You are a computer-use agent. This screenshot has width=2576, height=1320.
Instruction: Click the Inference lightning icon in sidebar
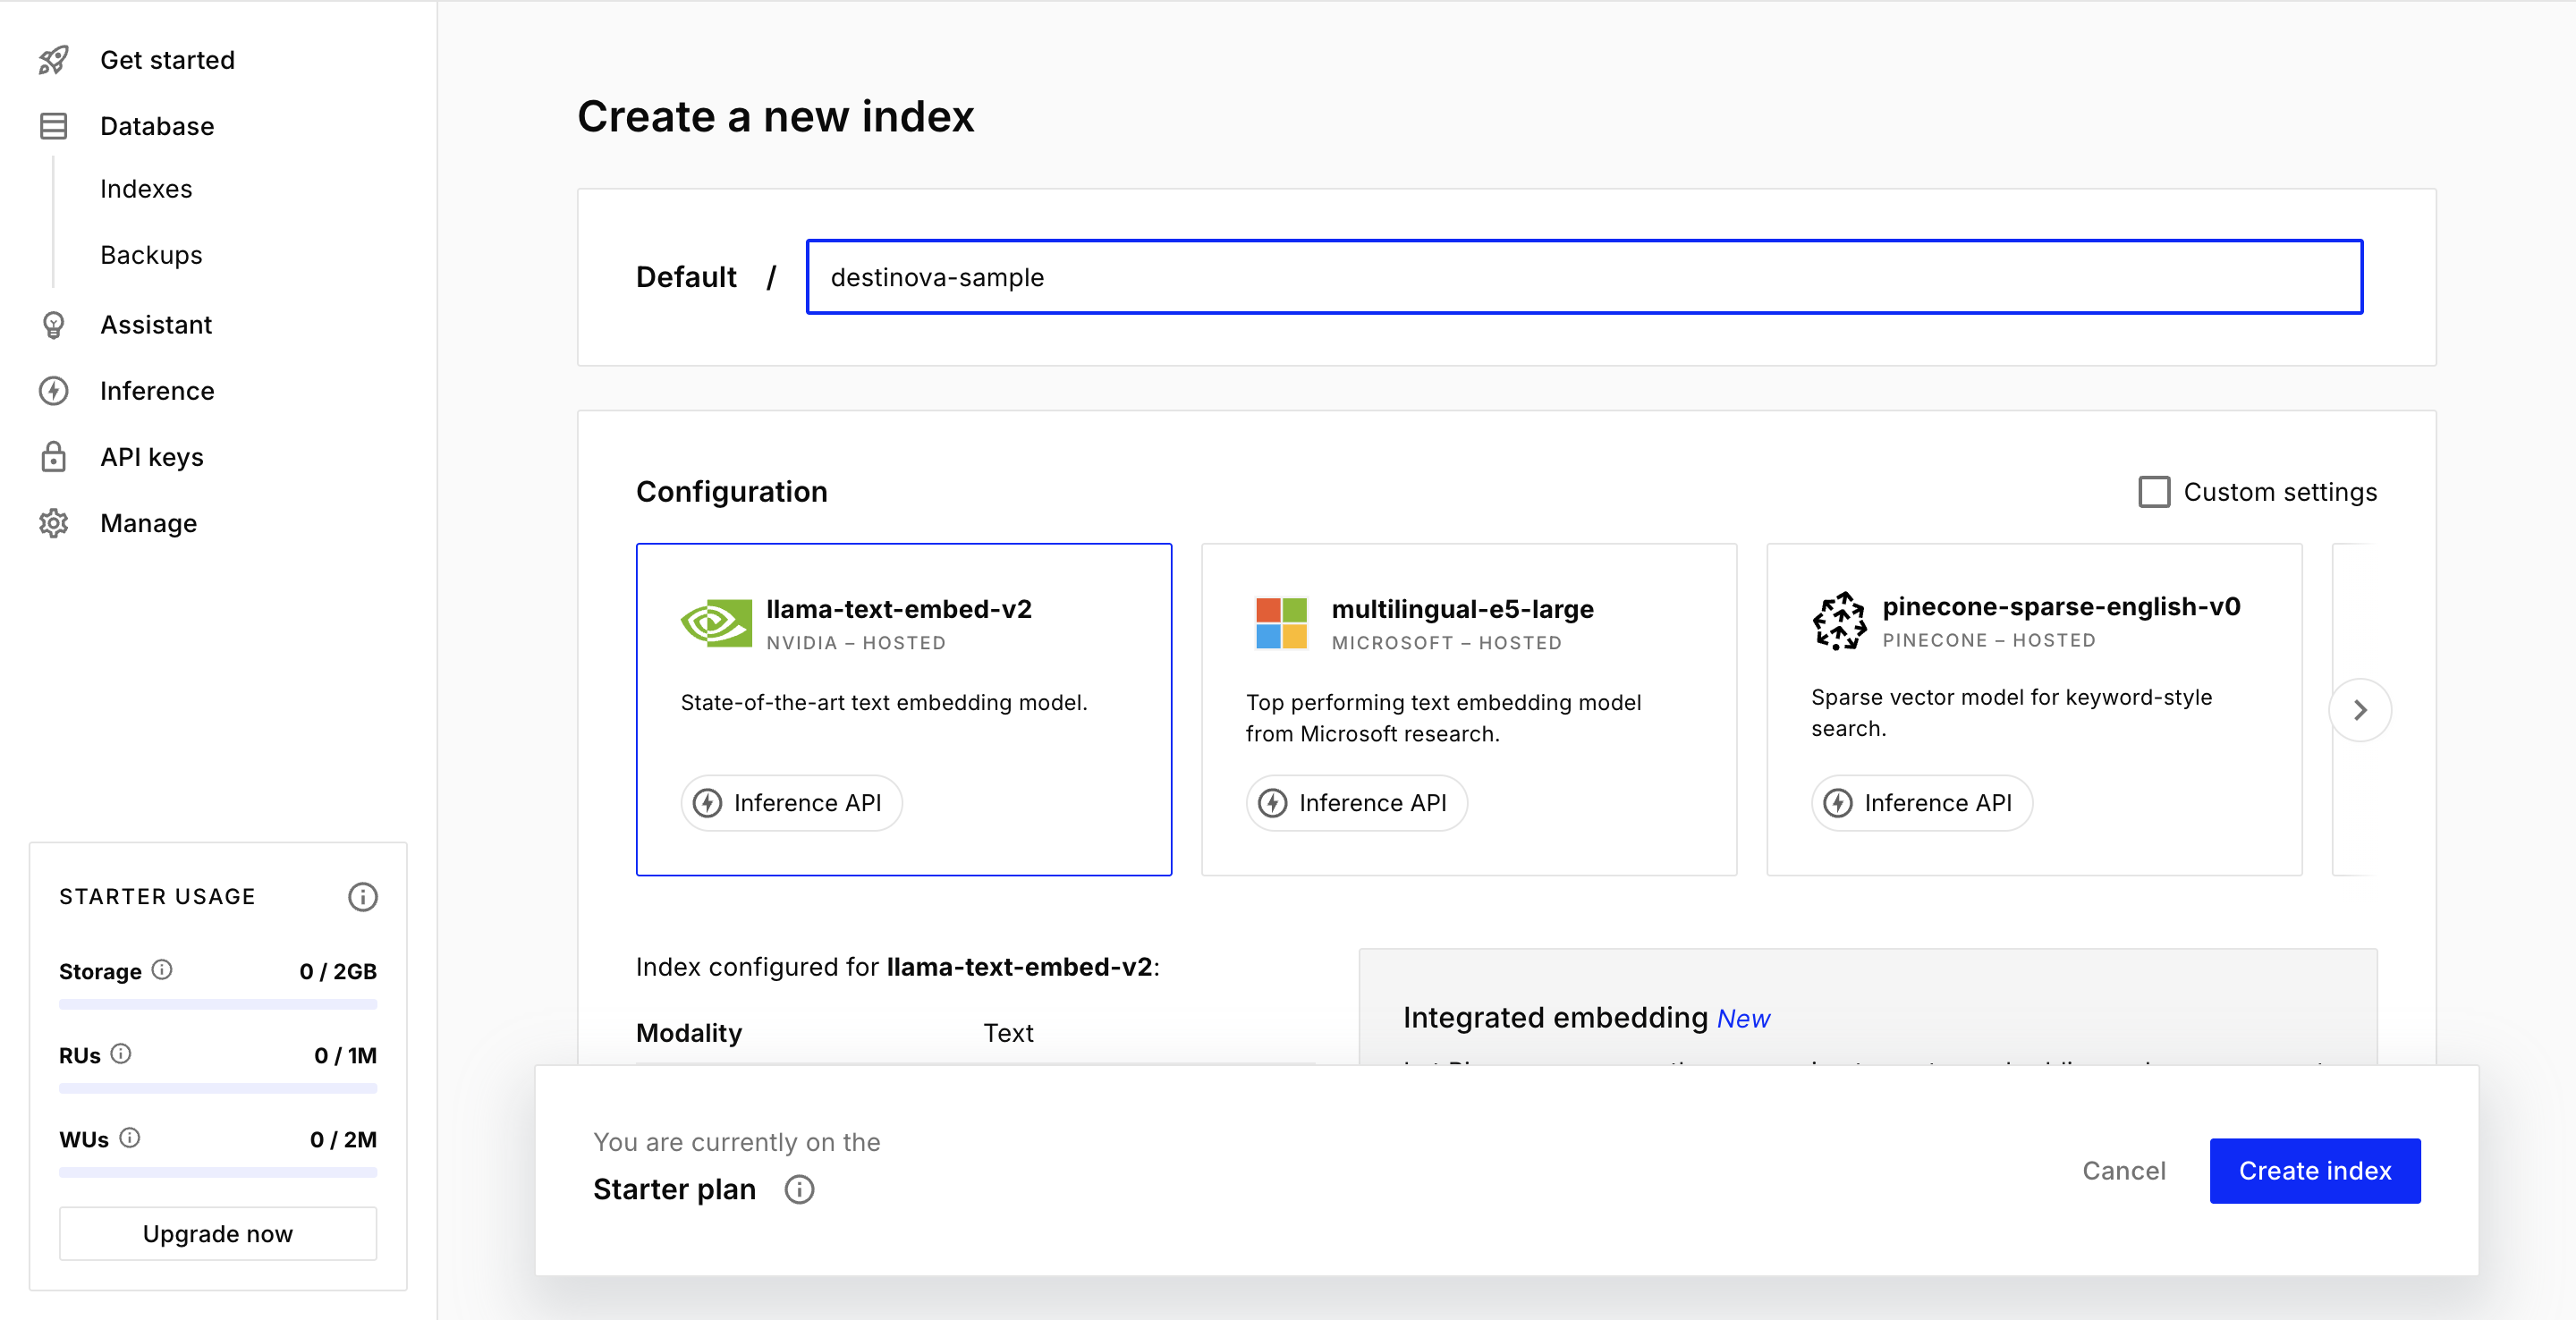54,391
